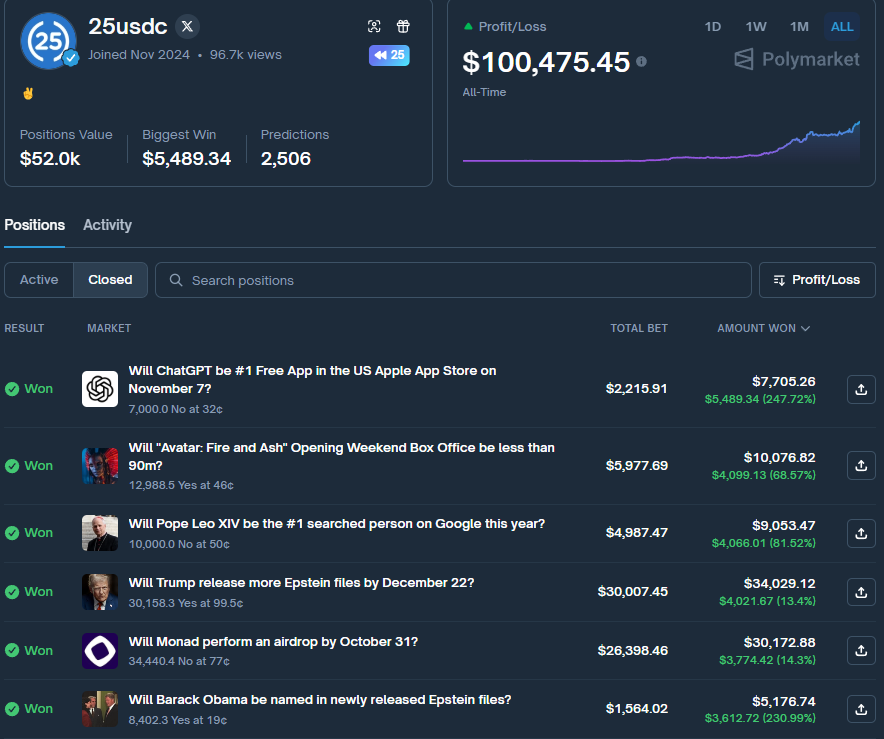Image resolution: width=884 pixels, height=739 pixels.
Task: Click the Joined Nov 2024 text
Action: [139, 55]
